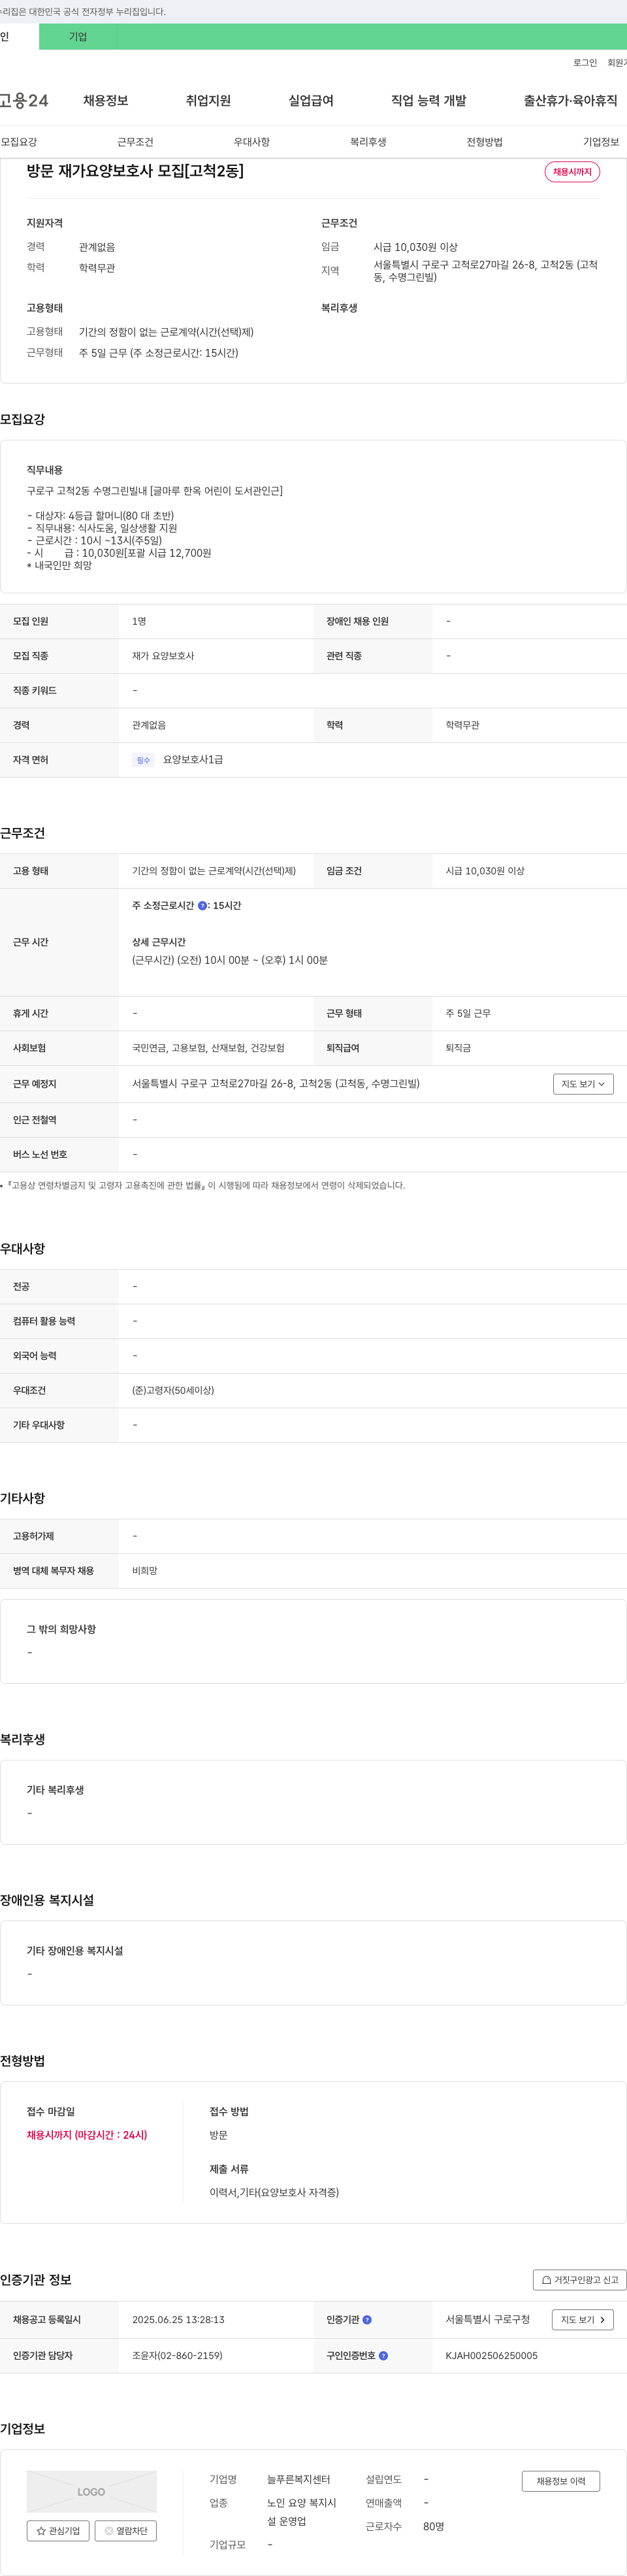Expand 지도 보기 in 근무 예정지 row
The image size is (627, 2576).
583,1084
